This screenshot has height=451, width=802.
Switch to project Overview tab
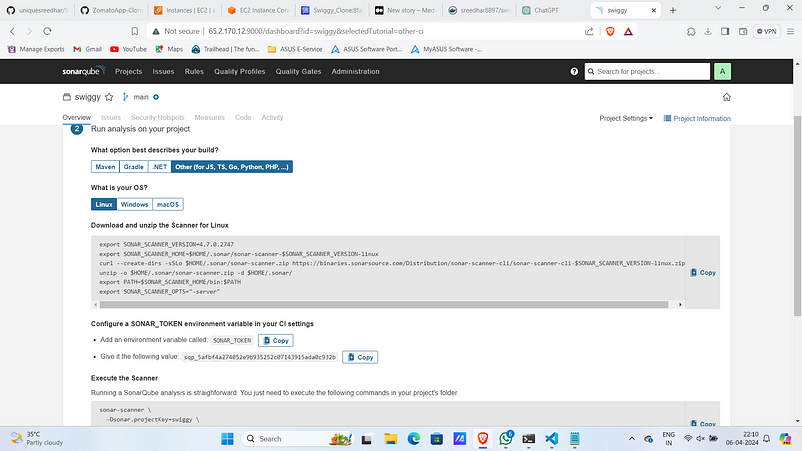(76, 118)
